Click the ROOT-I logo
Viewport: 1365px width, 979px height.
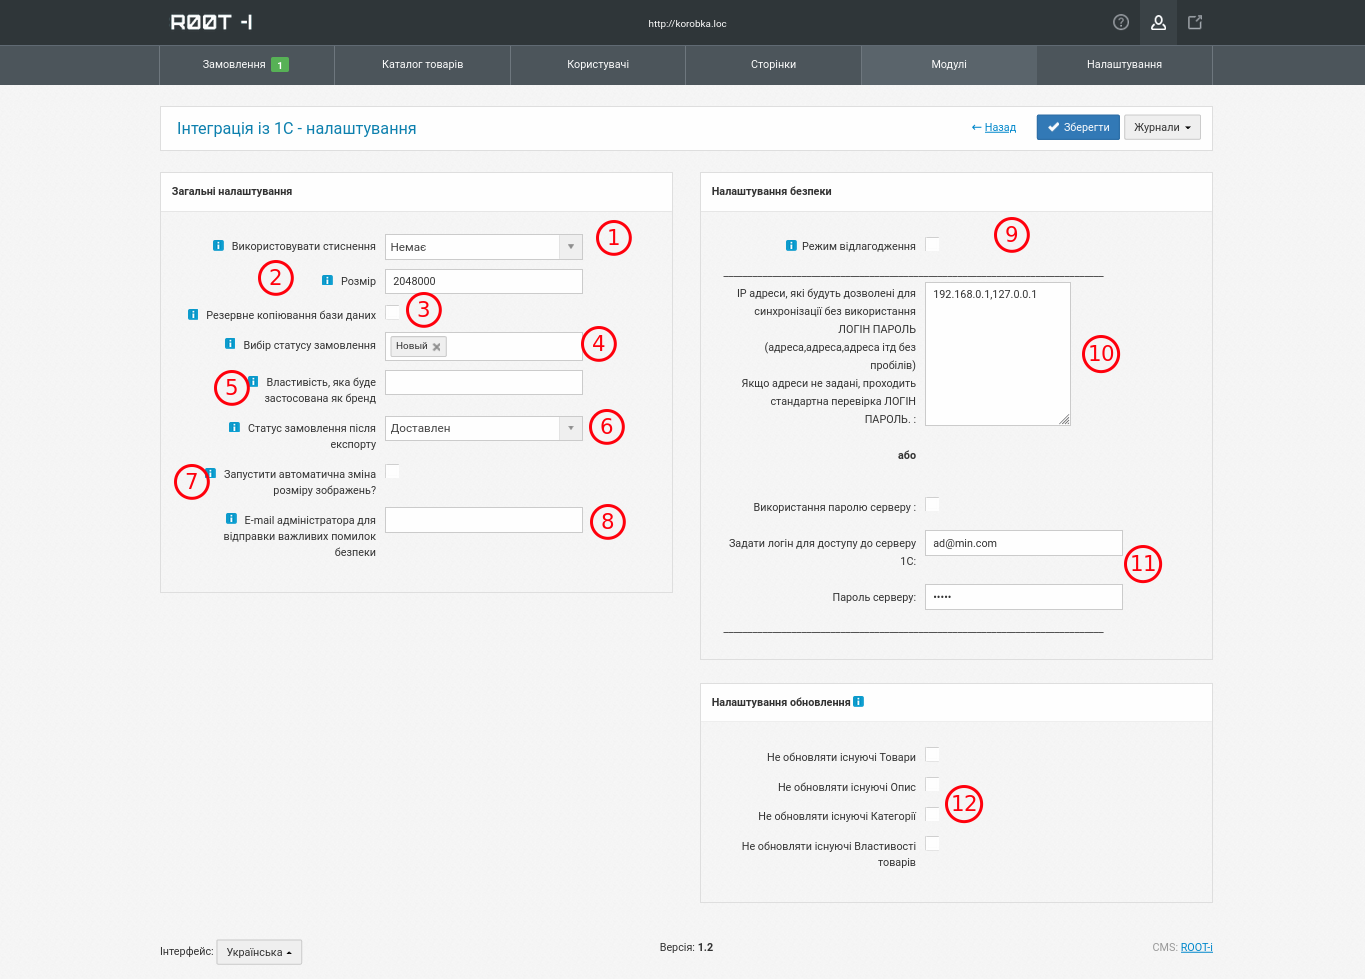[x=211, y=22]
